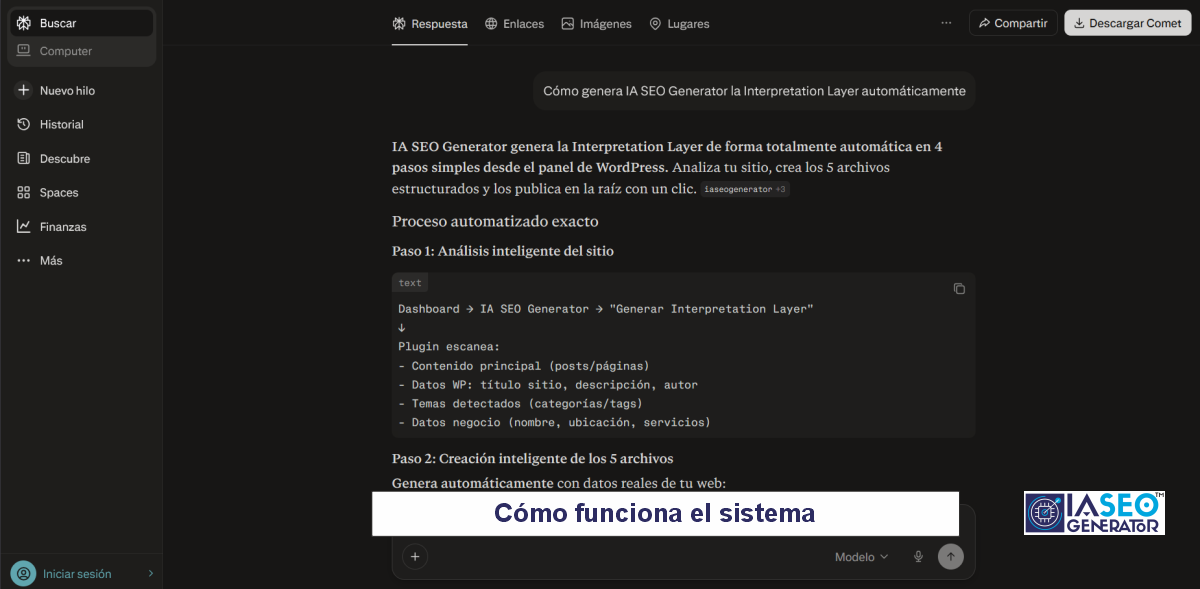Expand the Iniciar sesión chevron

click(151, 574)
